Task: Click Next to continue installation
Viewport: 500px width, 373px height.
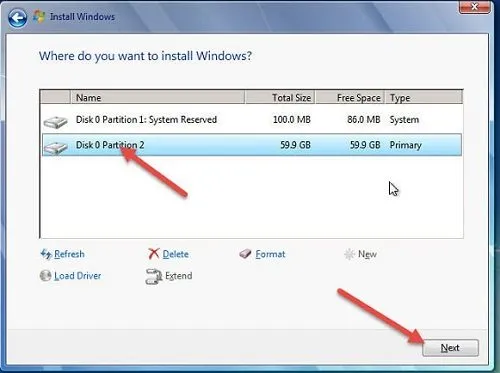Action: coord(450,348)
